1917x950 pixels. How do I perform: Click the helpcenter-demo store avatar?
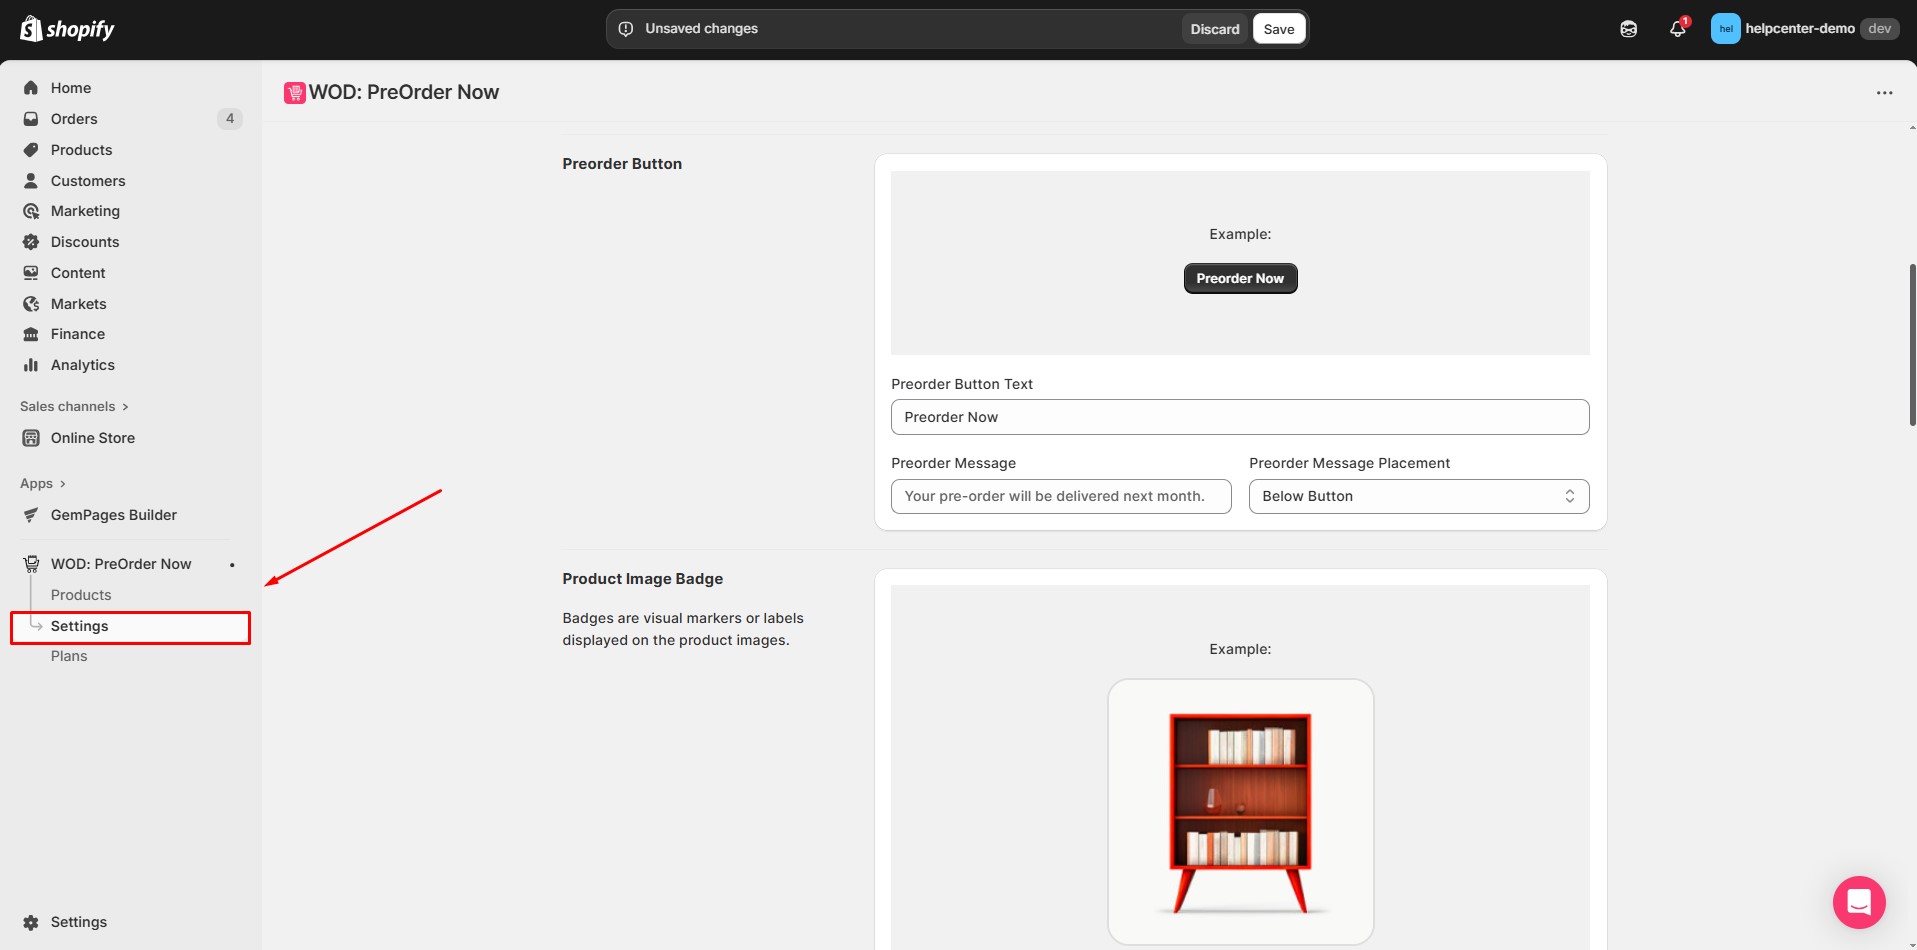[x=1726, y=29]
